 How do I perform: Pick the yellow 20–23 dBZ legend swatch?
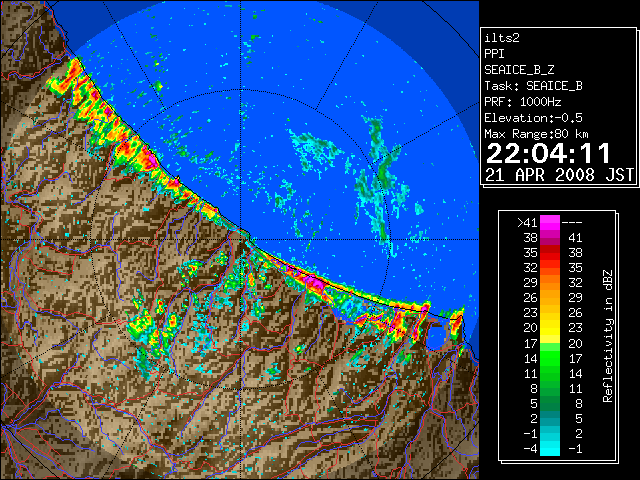(x=550, y=328)
